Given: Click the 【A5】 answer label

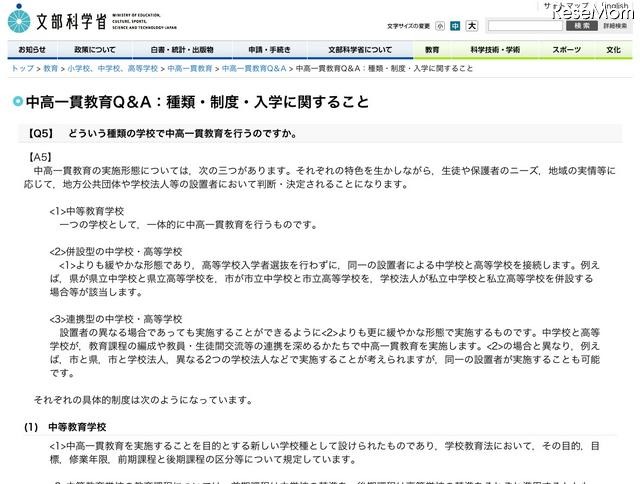Looking at the screenshot, I should tap(40, 157).
